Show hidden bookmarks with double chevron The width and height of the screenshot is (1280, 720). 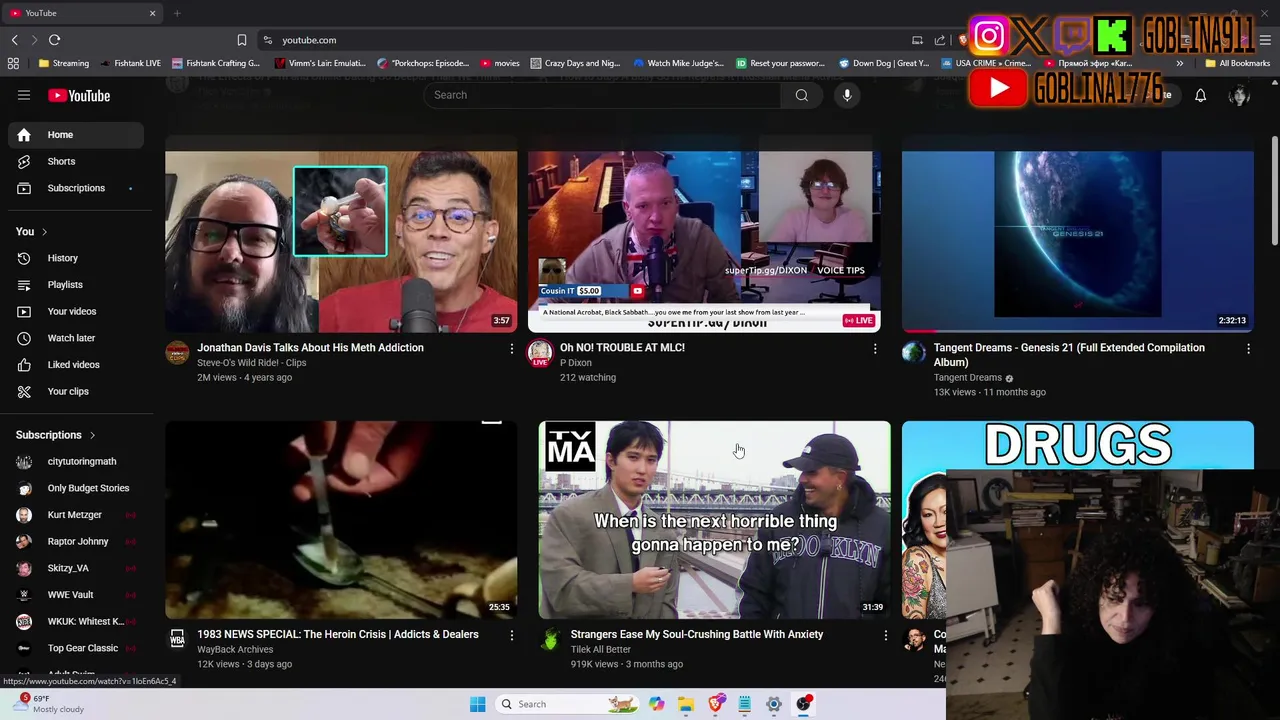(x=1179, y=63)
